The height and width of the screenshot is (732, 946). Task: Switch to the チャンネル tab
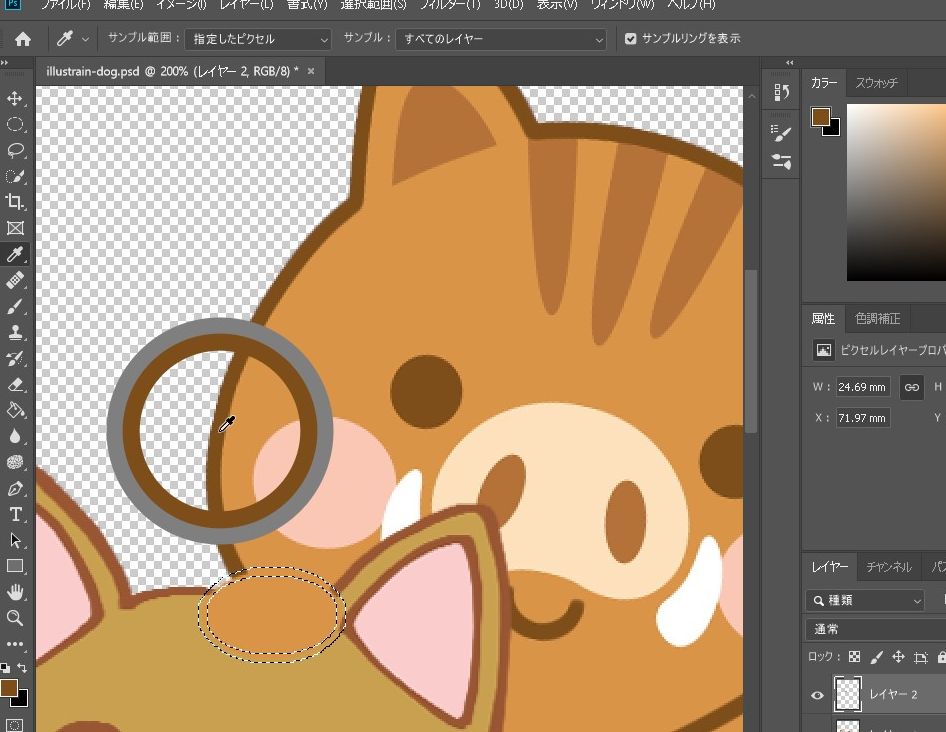point(888,567)
